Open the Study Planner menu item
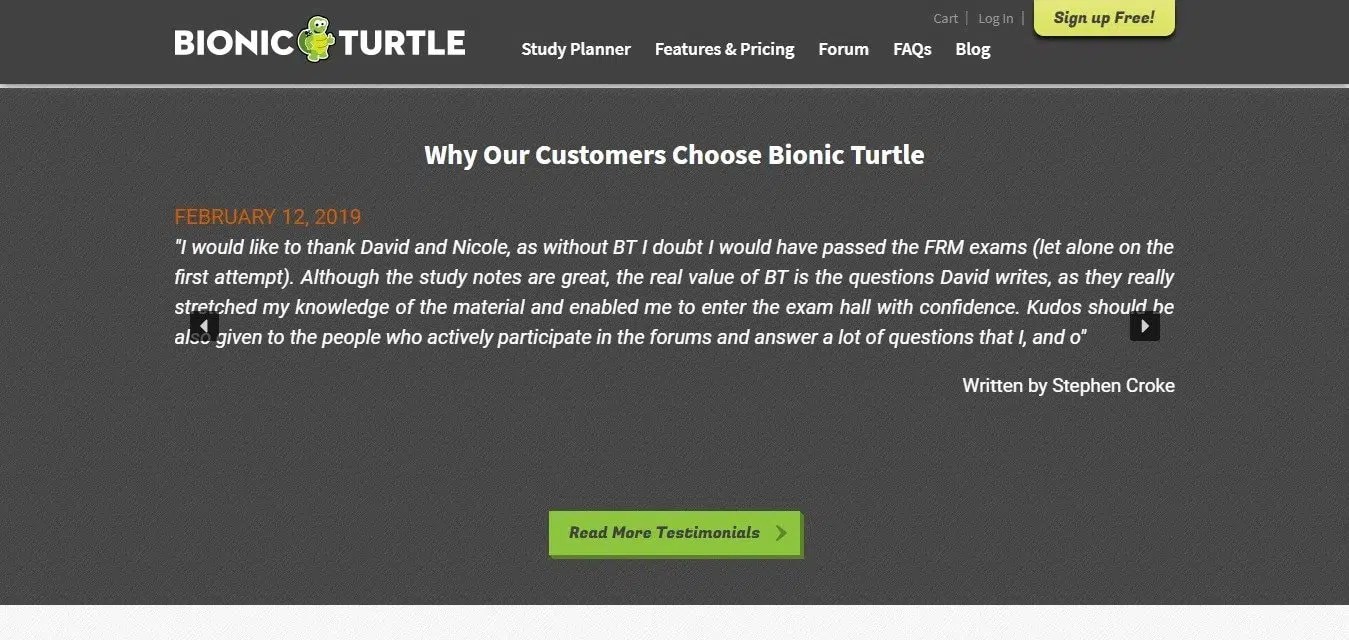The width and height of the screenshot is (1349, 640). (x=576, y=49)
